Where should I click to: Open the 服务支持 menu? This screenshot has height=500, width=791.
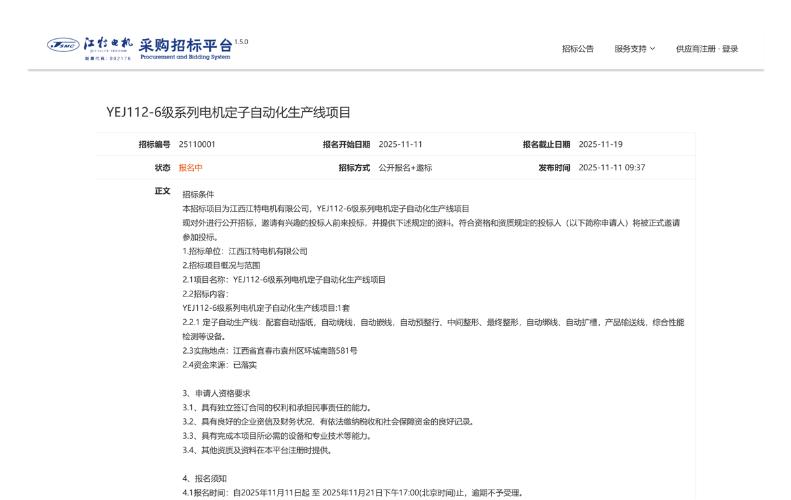(x=630, y=48)
